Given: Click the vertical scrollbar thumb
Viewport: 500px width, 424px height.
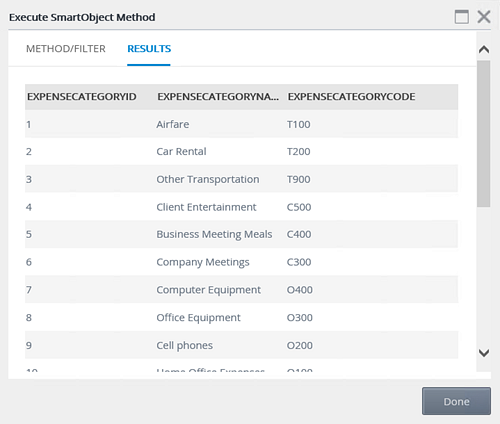Looking at the screenshot, I should pyautogui.click(x=484, y=134).
